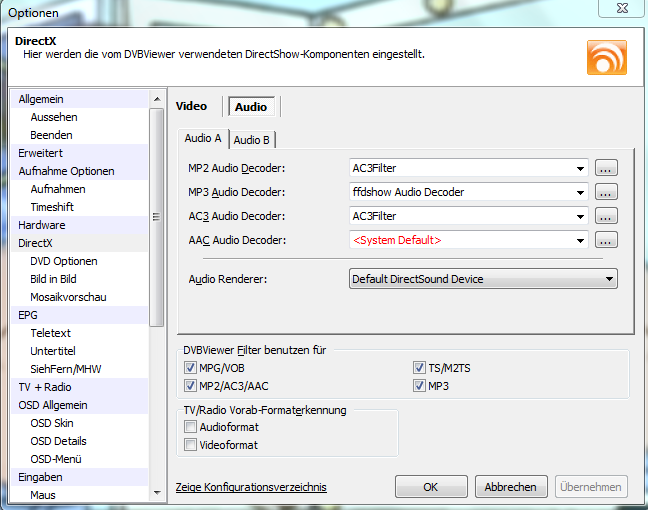Image resolution: width=648 pixels, height=510 pixels.
Task: Select DirectX in the options tree
Action: click(79, 243)
